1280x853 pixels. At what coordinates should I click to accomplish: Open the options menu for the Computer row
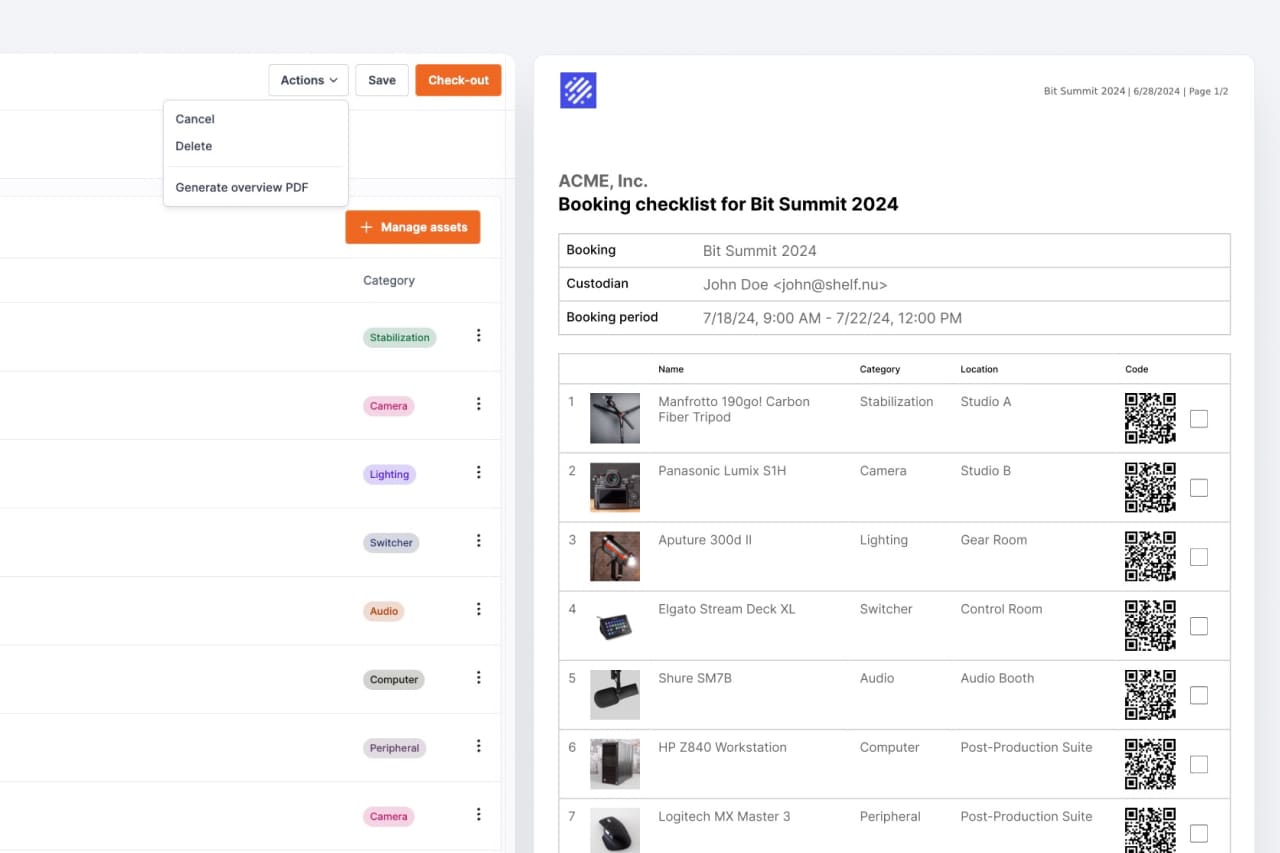(x=478, y=676)
